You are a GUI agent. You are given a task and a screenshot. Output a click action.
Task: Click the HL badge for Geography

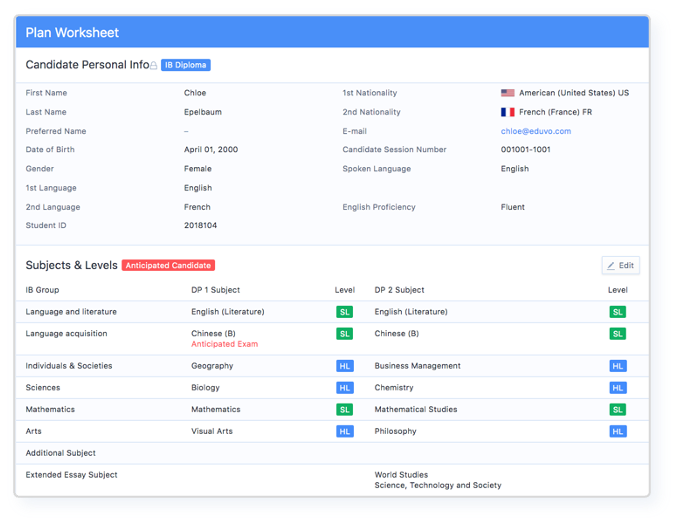point(345,366)
